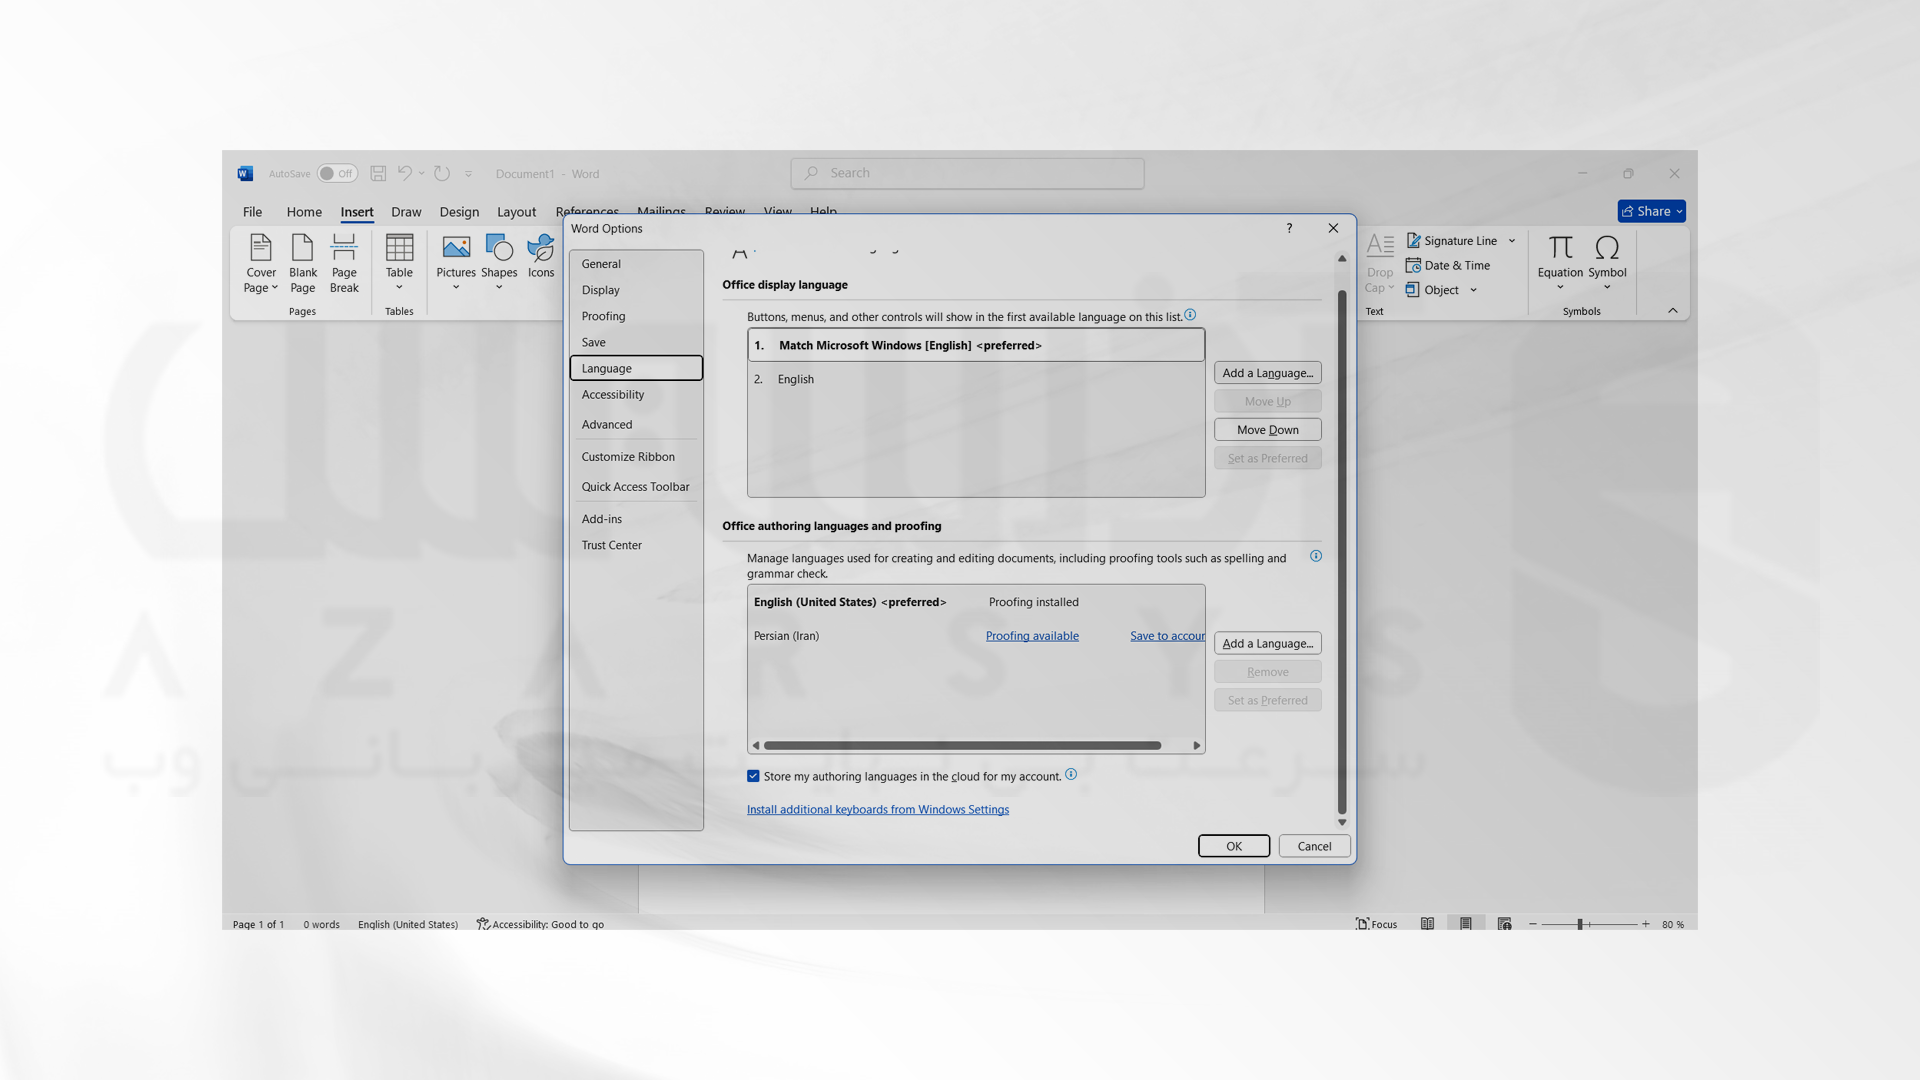Screen dimensions: 1920x1080
Task: Click the Word application logo icon
Action: tap(245, 173)
